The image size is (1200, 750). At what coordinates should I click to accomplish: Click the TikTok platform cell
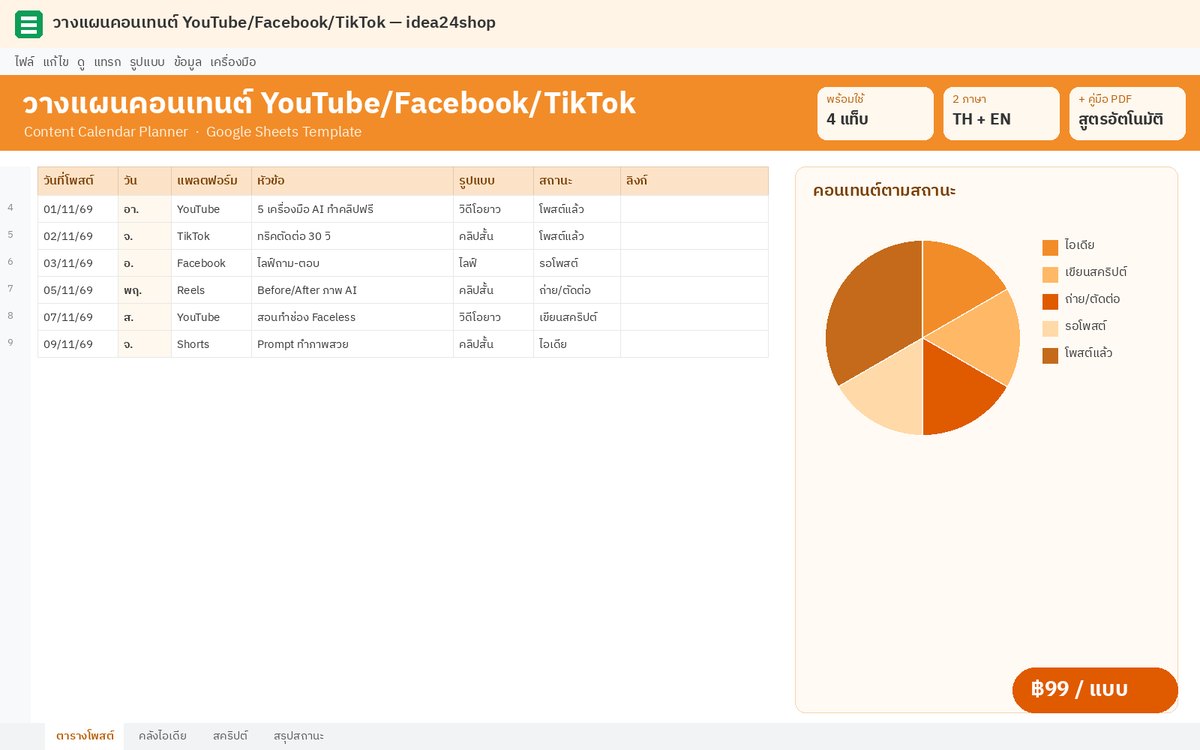pos(211,236)
